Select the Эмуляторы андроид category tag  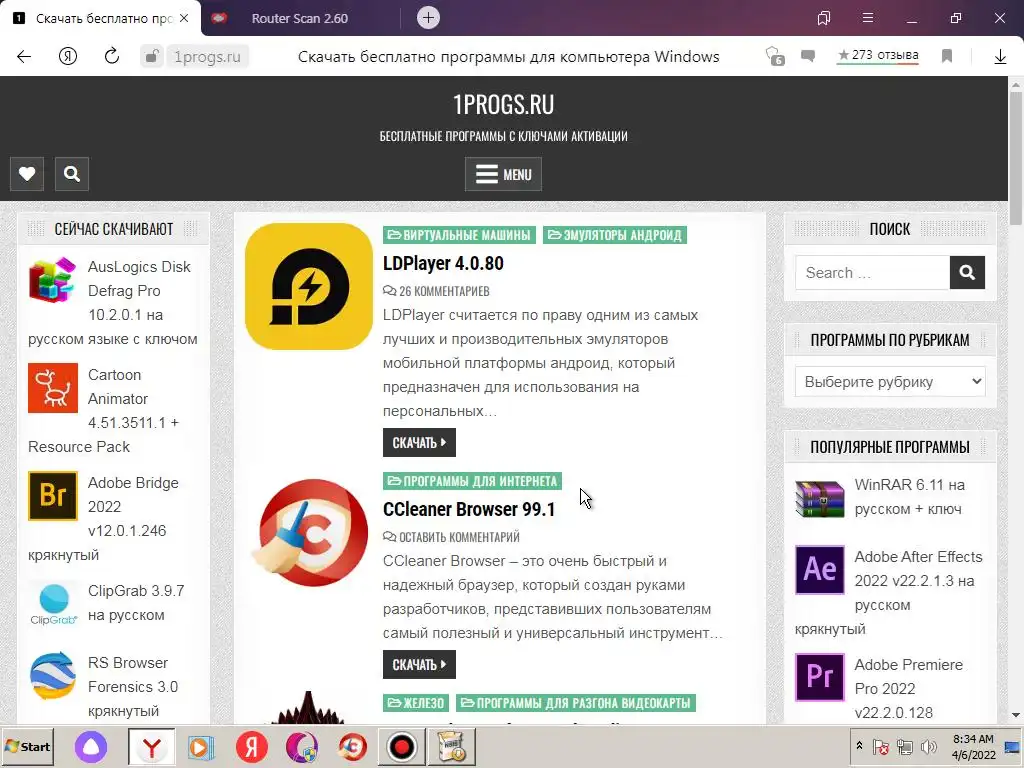[x=615, y=235]
